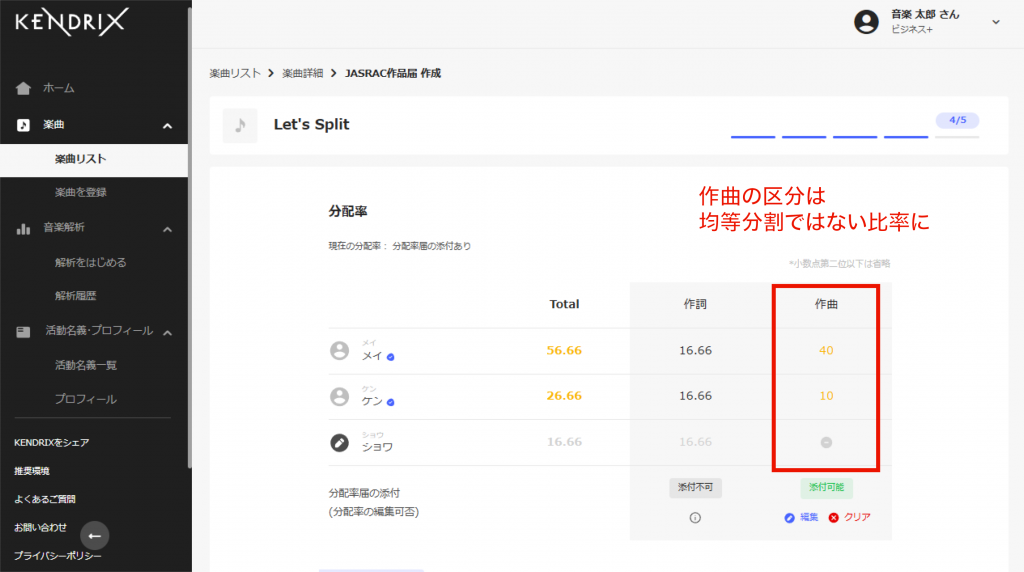Collapse the 楽曲 sidebar section
1024x572 pixels.
[x=167, y=126]
